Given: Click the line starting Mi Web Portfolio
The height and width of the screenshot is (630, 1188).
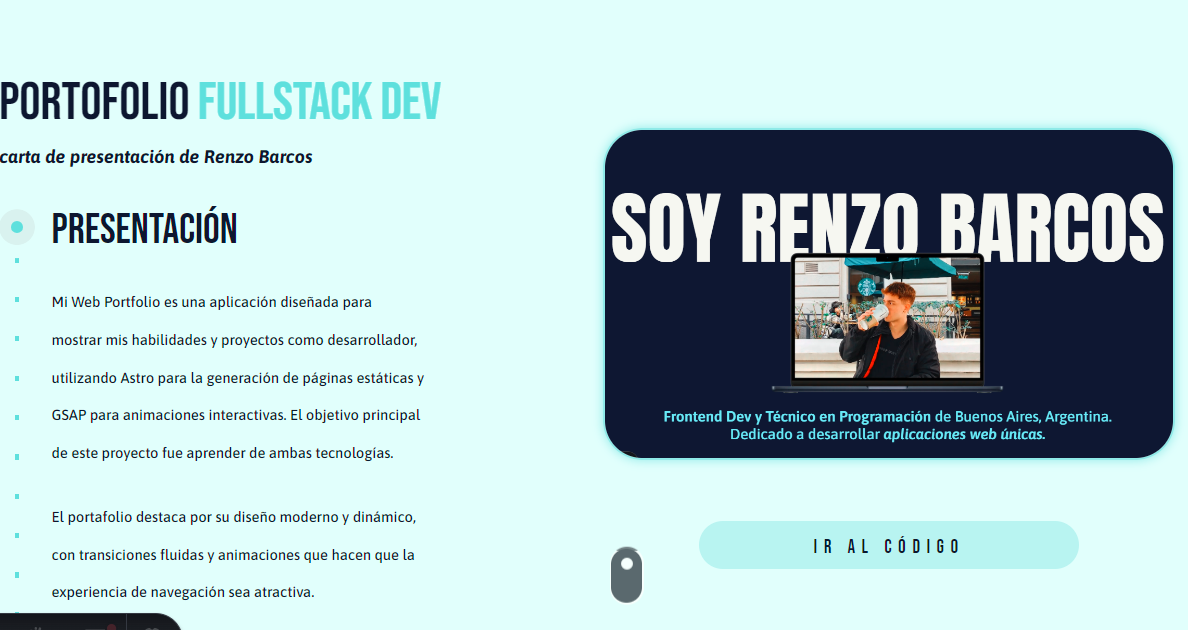Looking at the screenshot, I should pos(212,302).
